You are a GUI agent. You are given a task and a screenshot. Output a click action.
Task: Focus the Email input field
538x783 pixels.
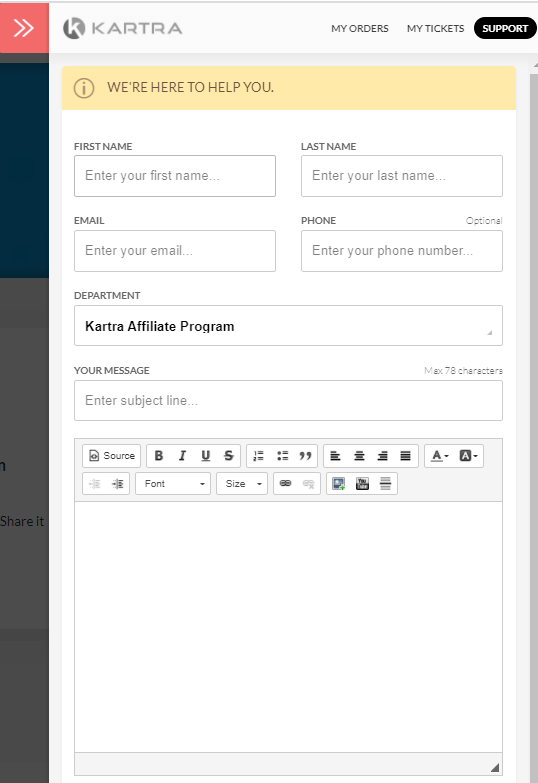point(175,251)
